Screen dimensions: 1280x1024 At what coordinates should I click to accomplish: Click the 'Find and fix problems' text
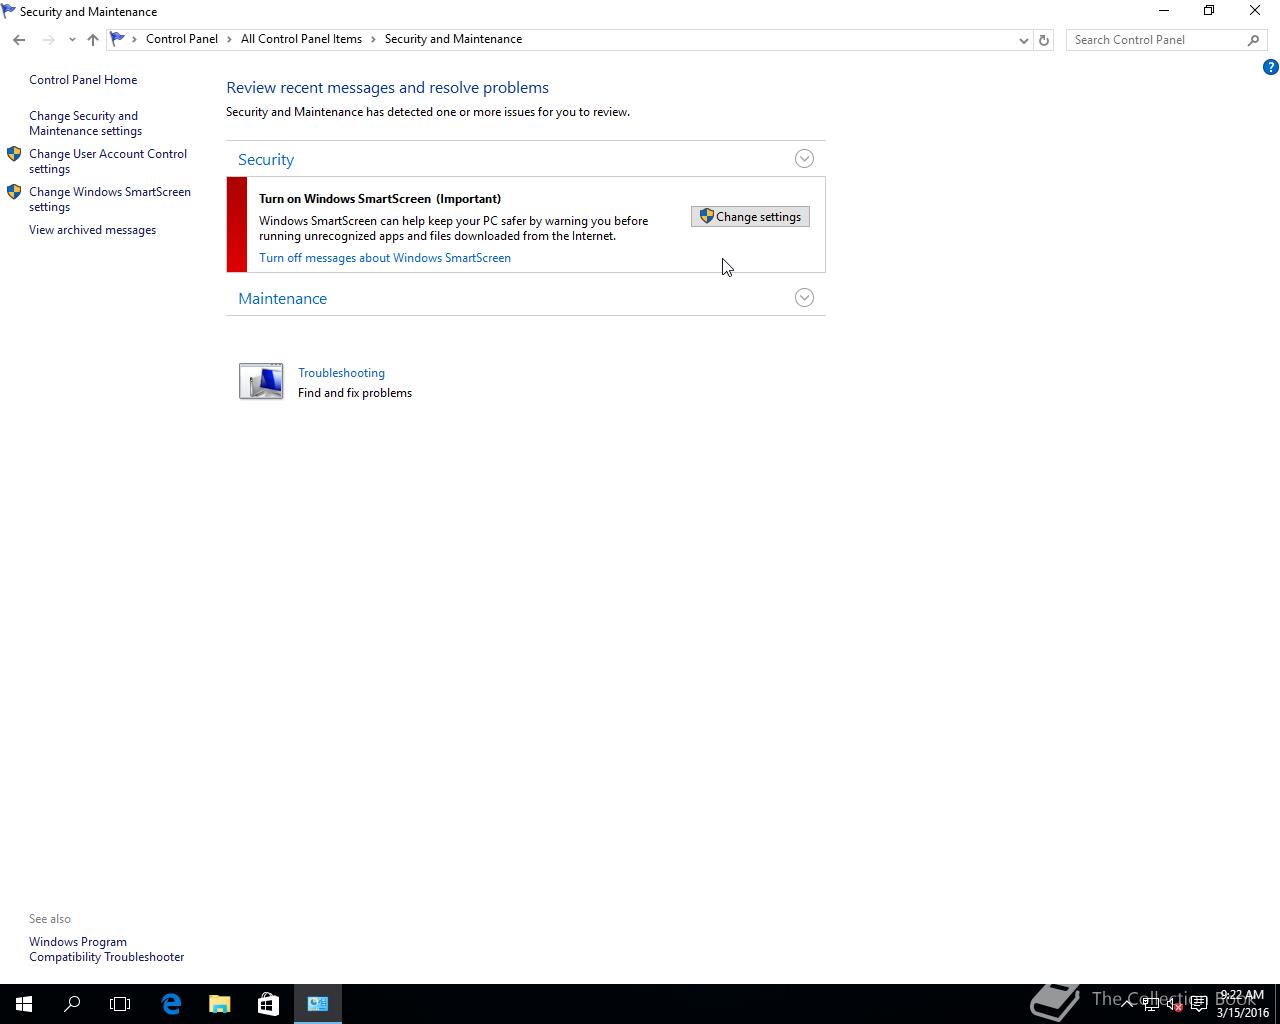click(x=355, y=393)
